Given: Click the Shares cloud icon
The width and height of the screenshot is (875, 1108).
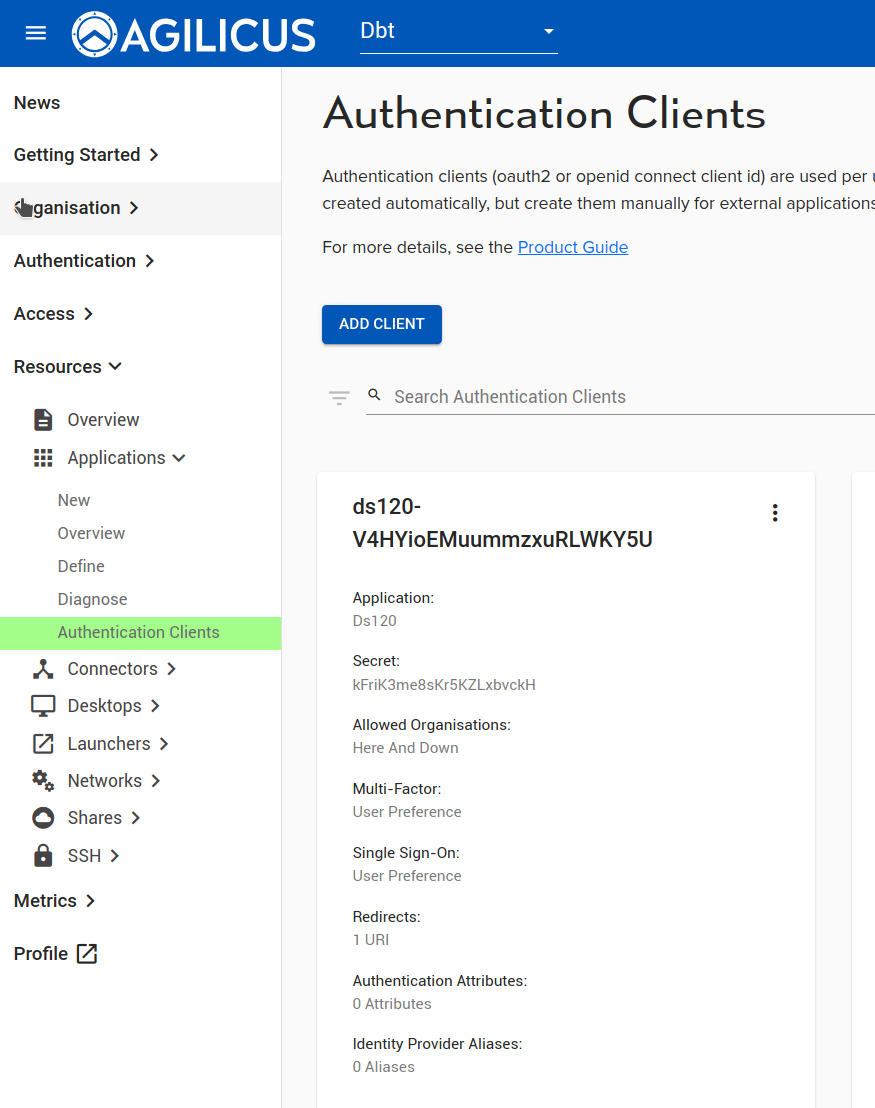Looking at the screenshot, I should coord(43,818).
